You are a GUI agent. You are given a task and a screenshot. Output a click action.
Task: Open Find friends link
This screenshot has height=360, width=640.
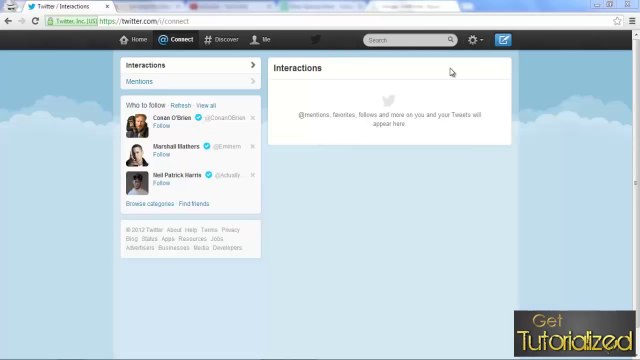pyautogui.click(x=194, y=204)
